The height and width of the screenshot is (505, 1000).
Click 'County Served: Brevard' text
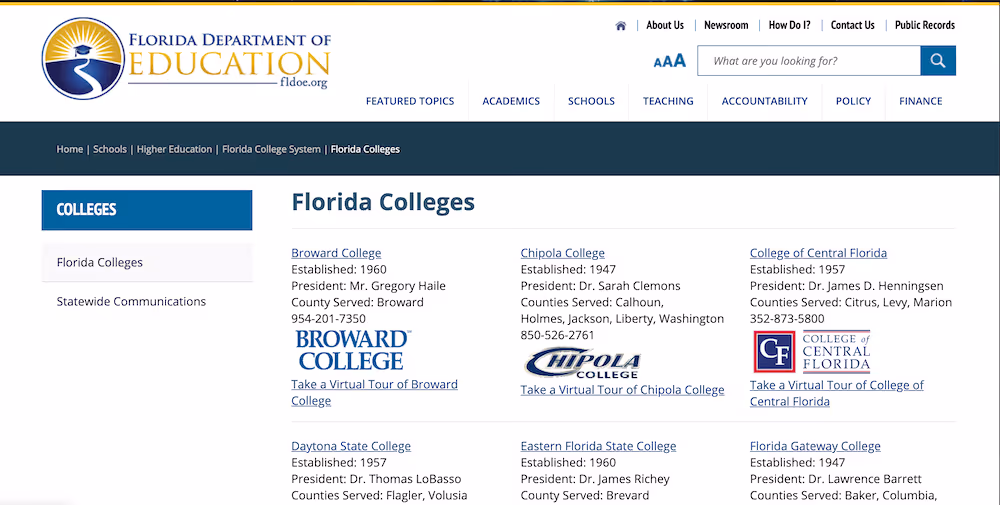tap(585, 495)
